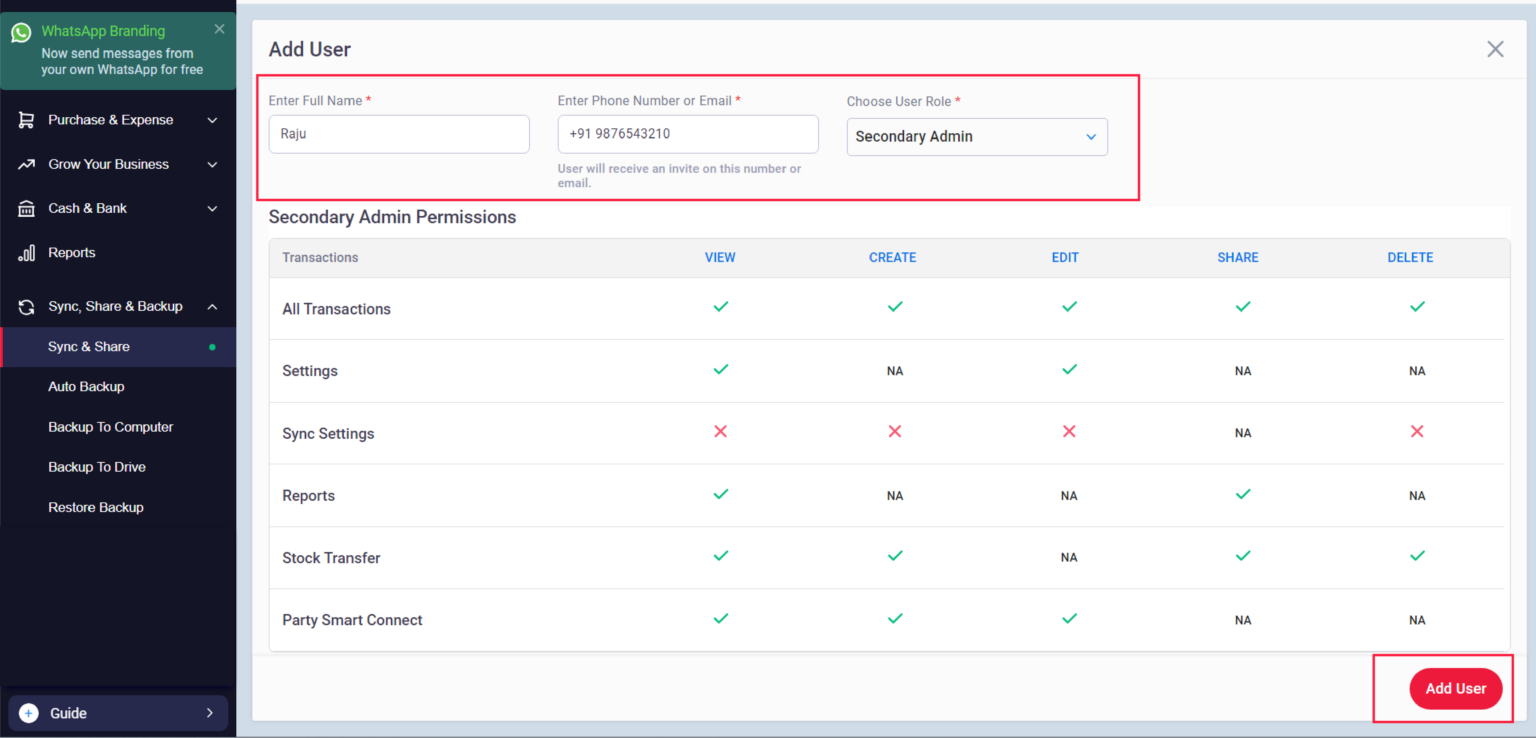Click the Stock Transfer row label
1536x738 pixels.
coord(331,558)
